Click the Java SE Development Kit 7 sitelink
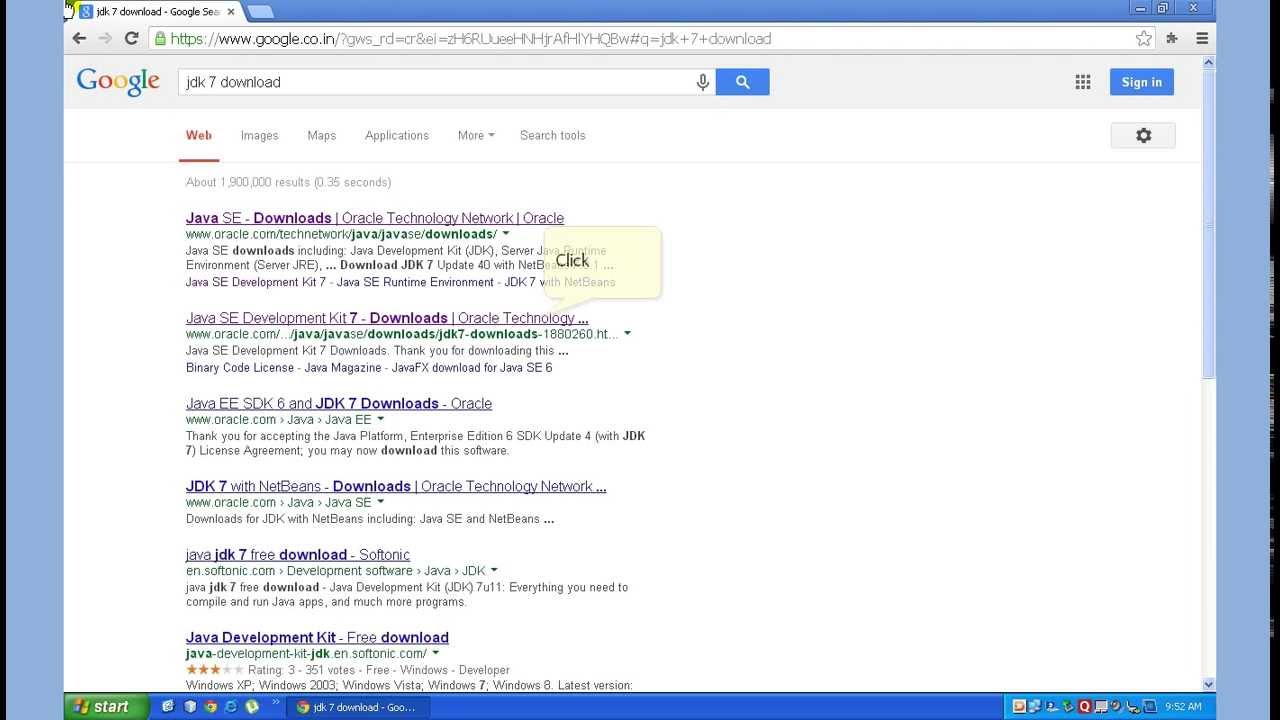The width and height of the screenshot is (1280, 720). pos(256,282)
